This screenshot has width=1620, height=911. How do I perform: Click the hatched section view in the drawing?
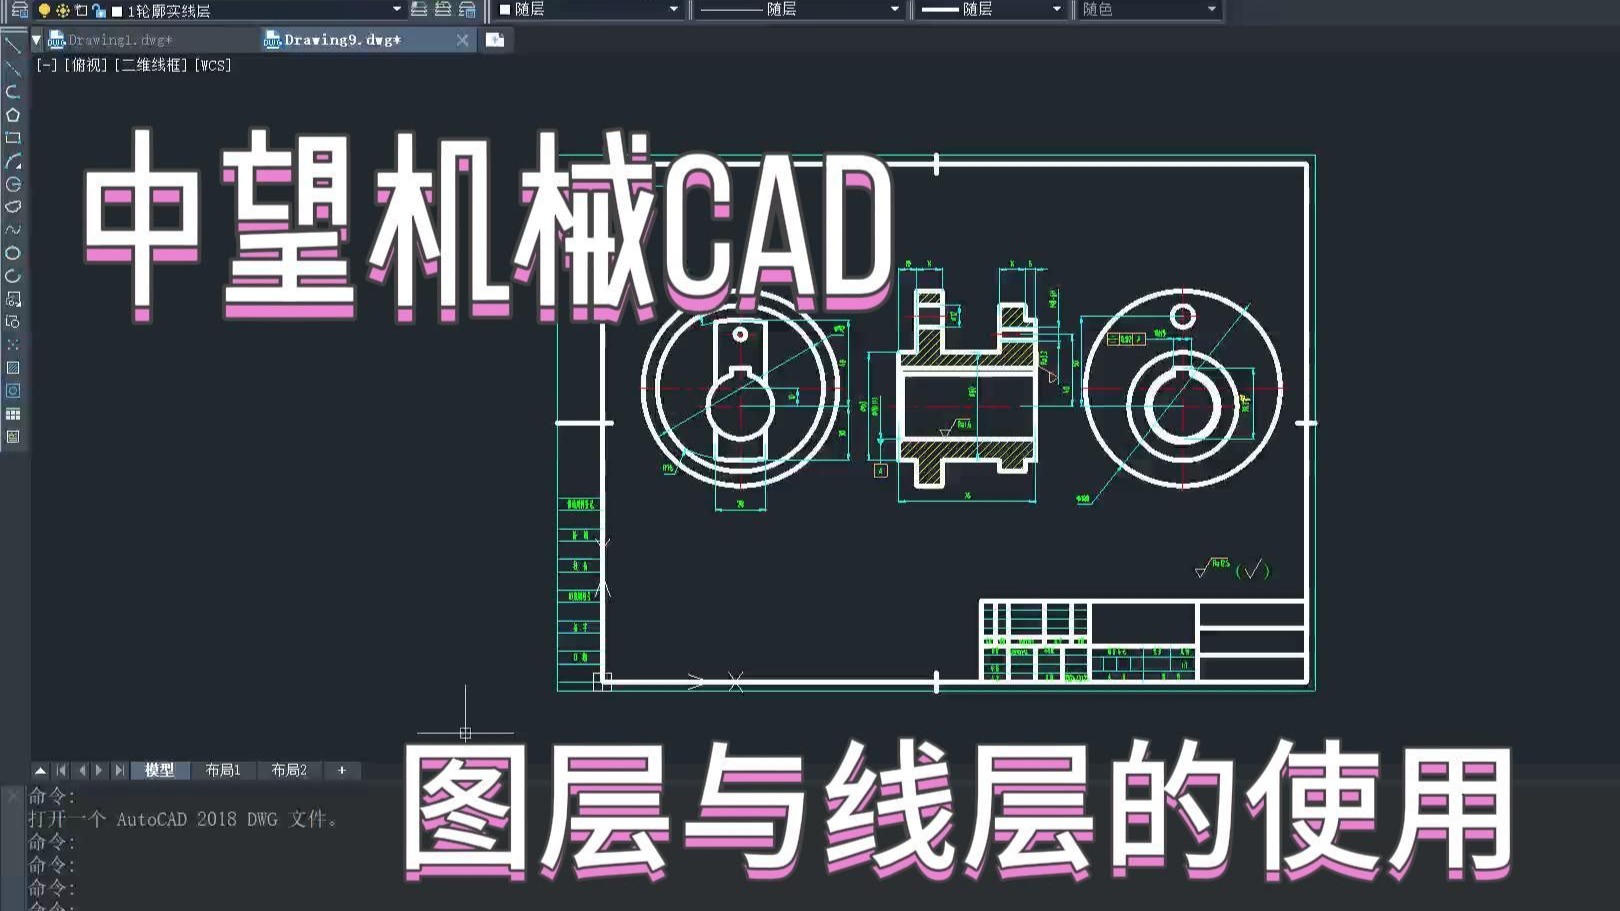[968, 388]
